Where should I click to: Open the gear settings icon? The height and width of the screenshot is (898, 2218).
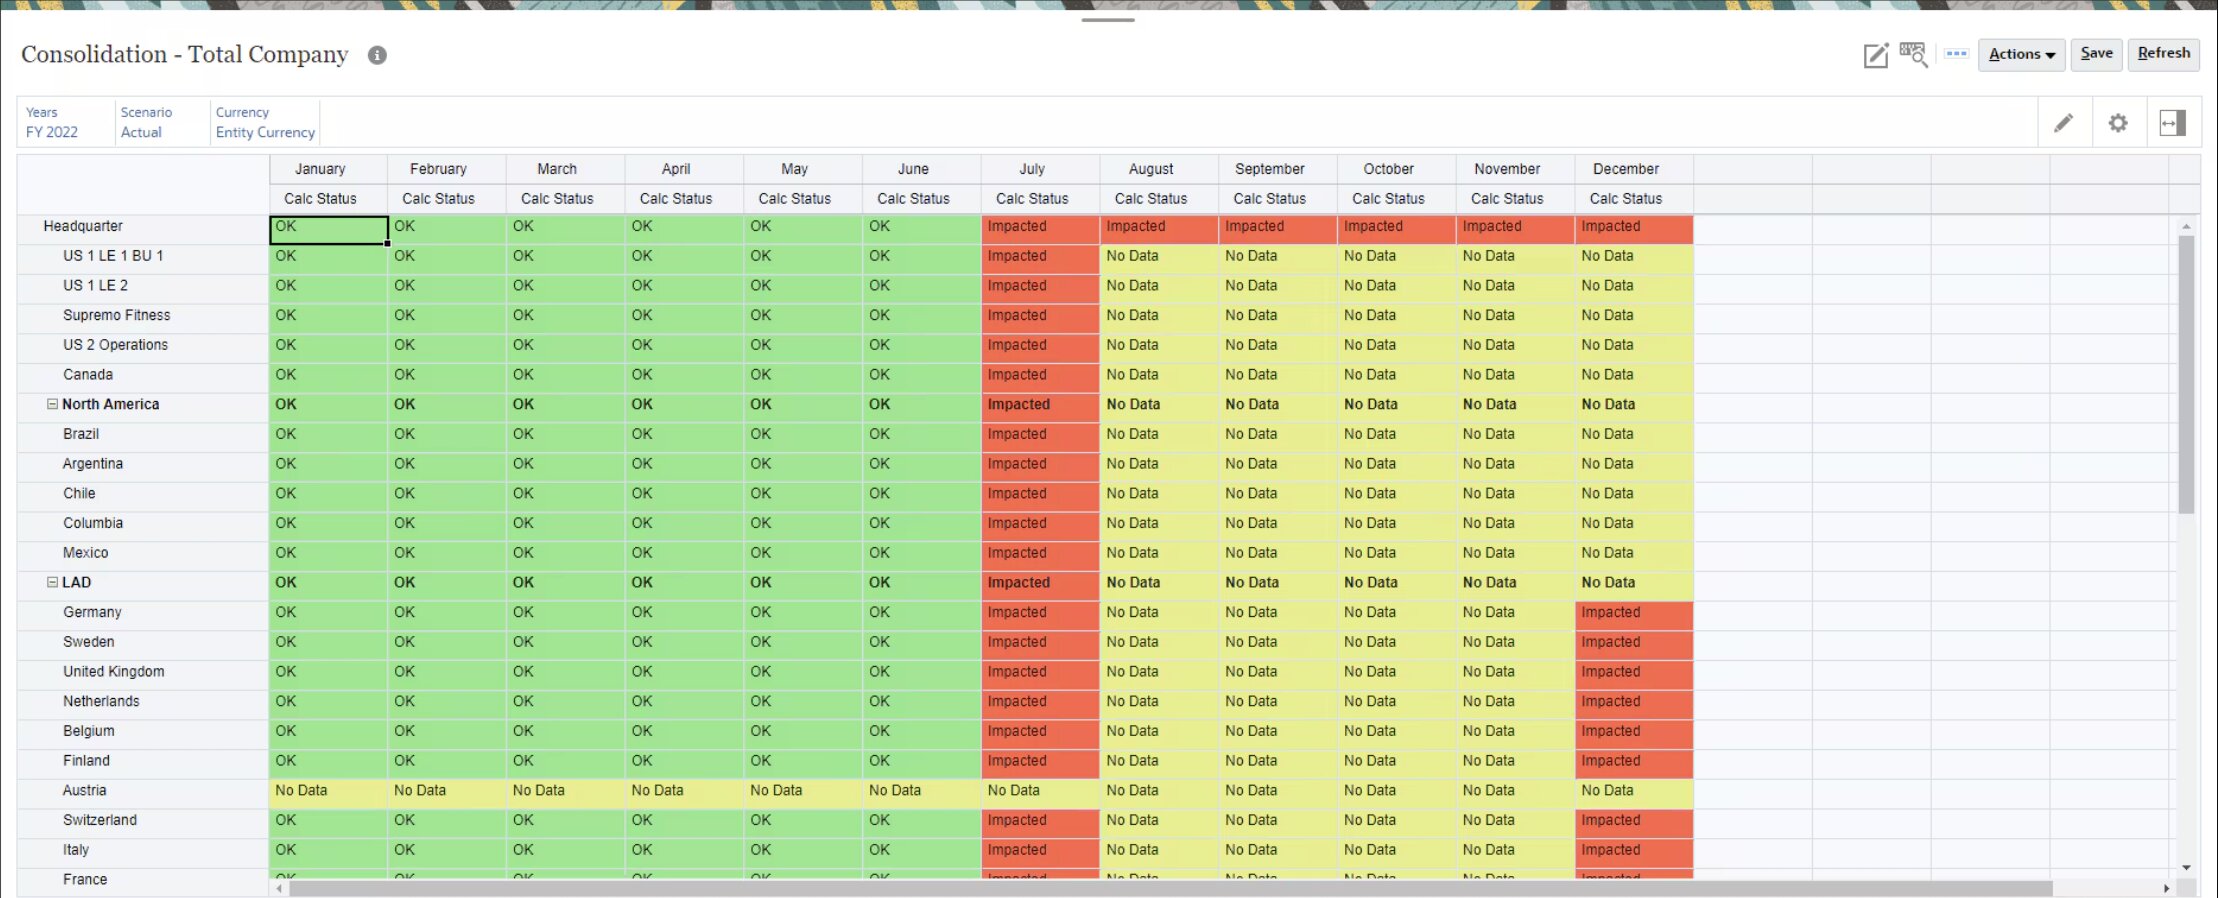click(2118, 123)
